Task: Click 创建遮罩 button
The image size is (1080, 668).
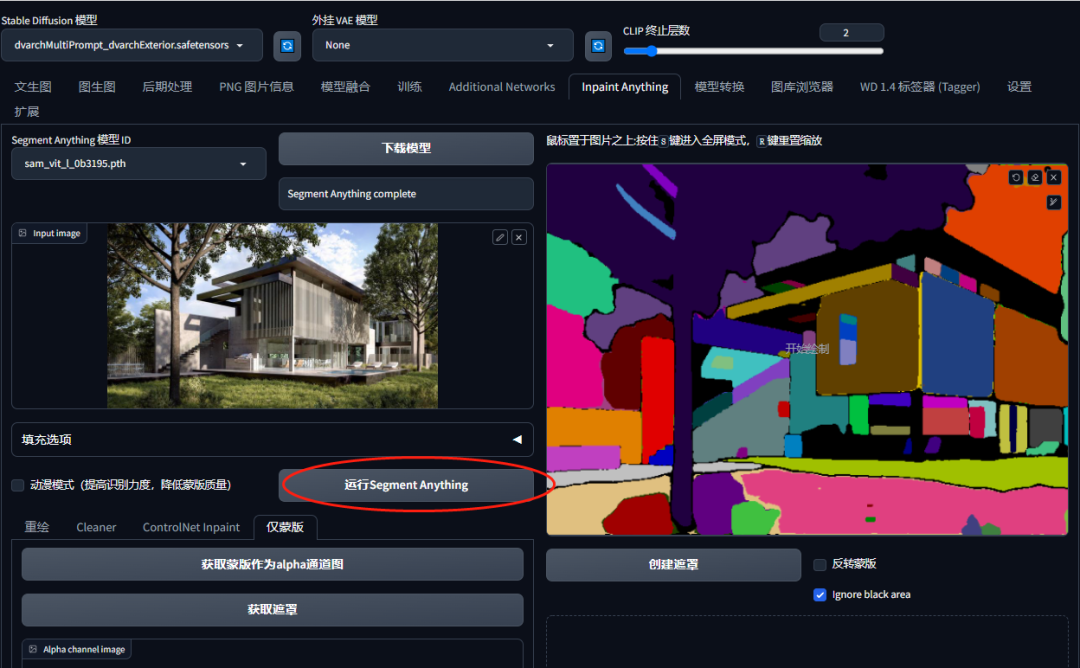Action: point(674,565)
